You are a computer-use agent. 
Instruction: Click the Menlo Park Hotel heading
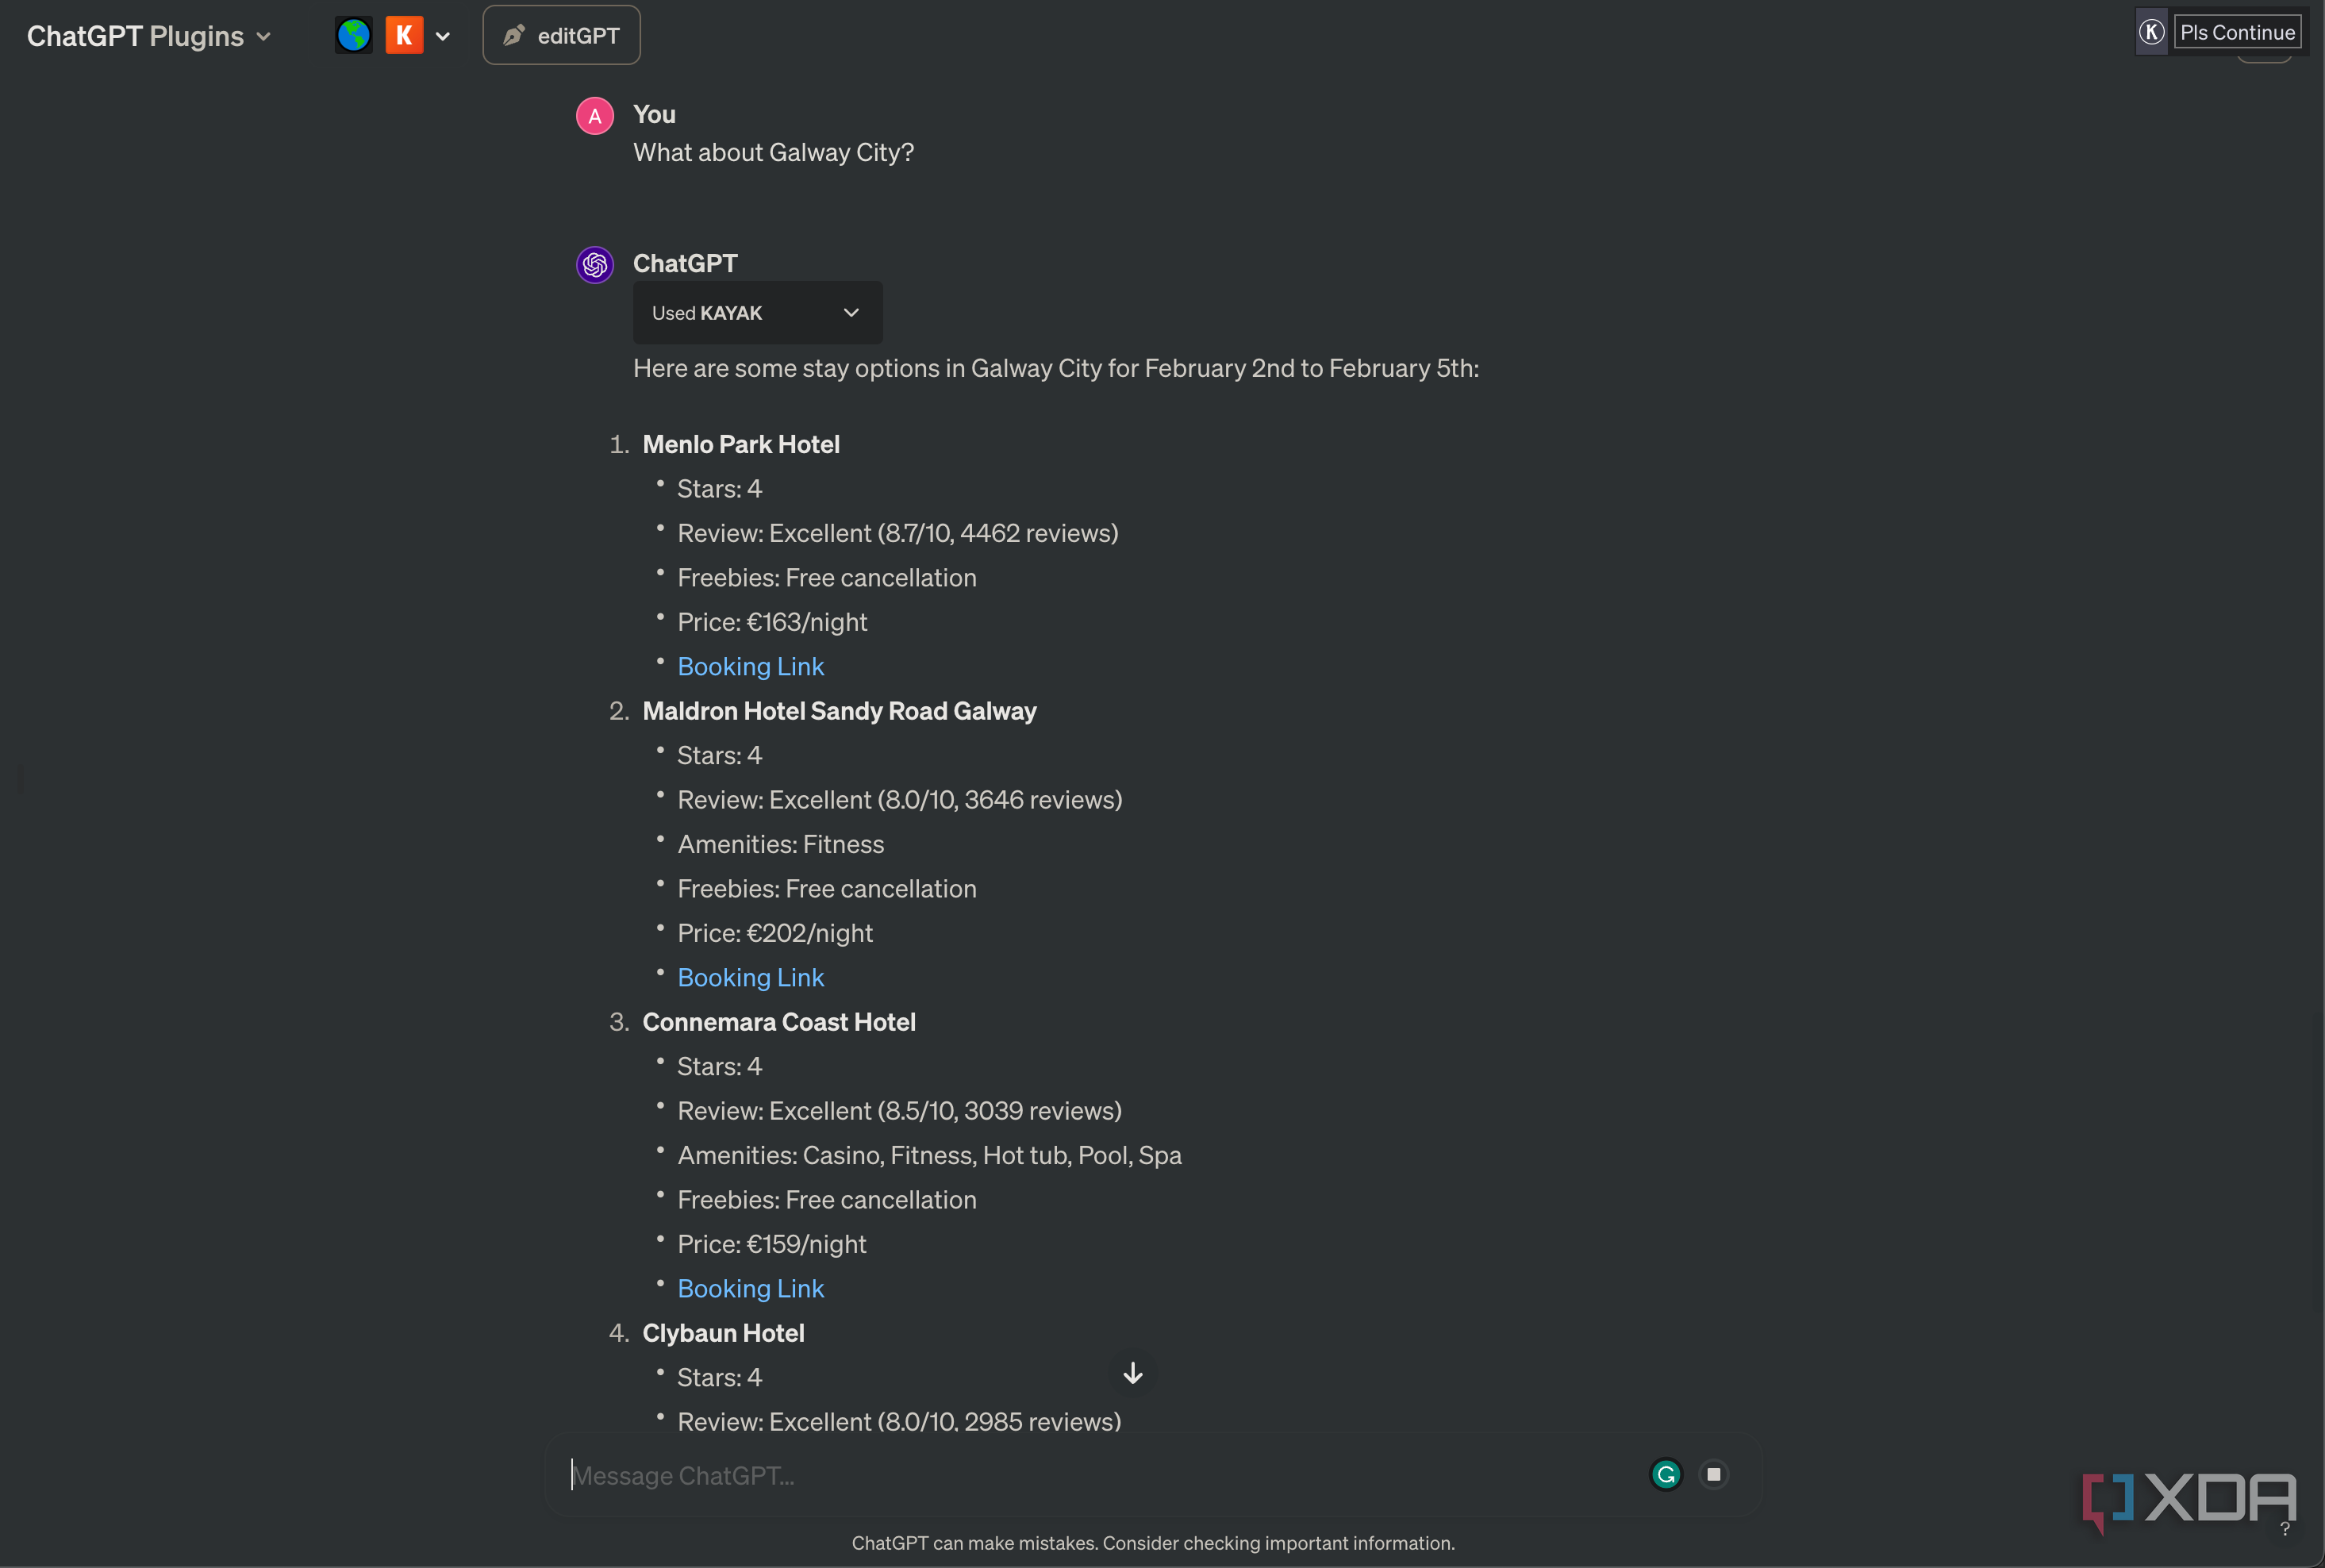(x=741, y=444)
